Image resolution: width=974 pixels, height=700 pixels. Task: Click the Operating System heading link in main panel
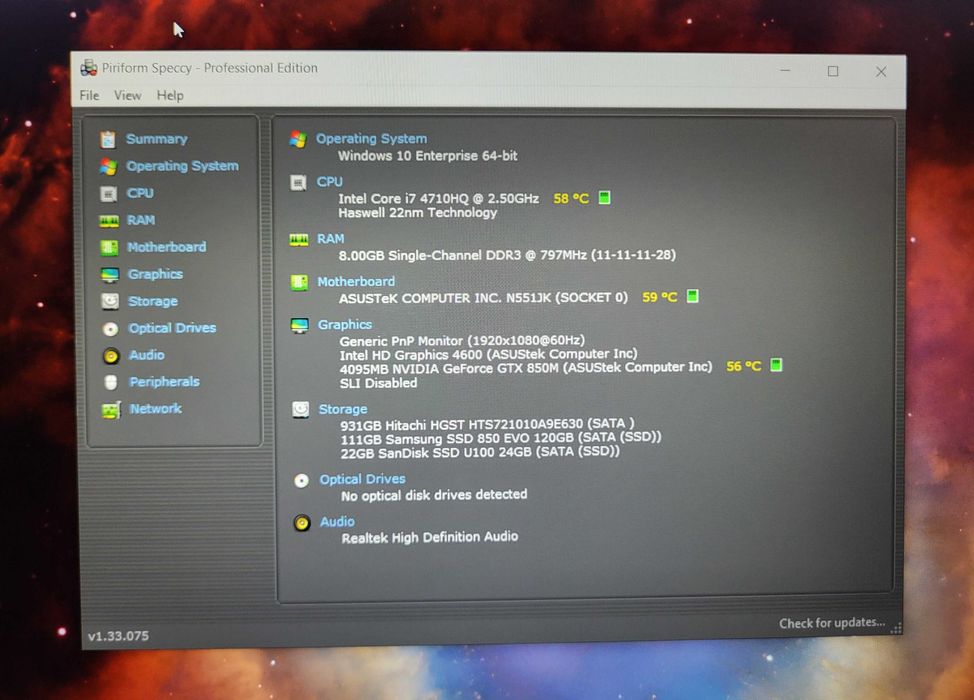point(371,139)
